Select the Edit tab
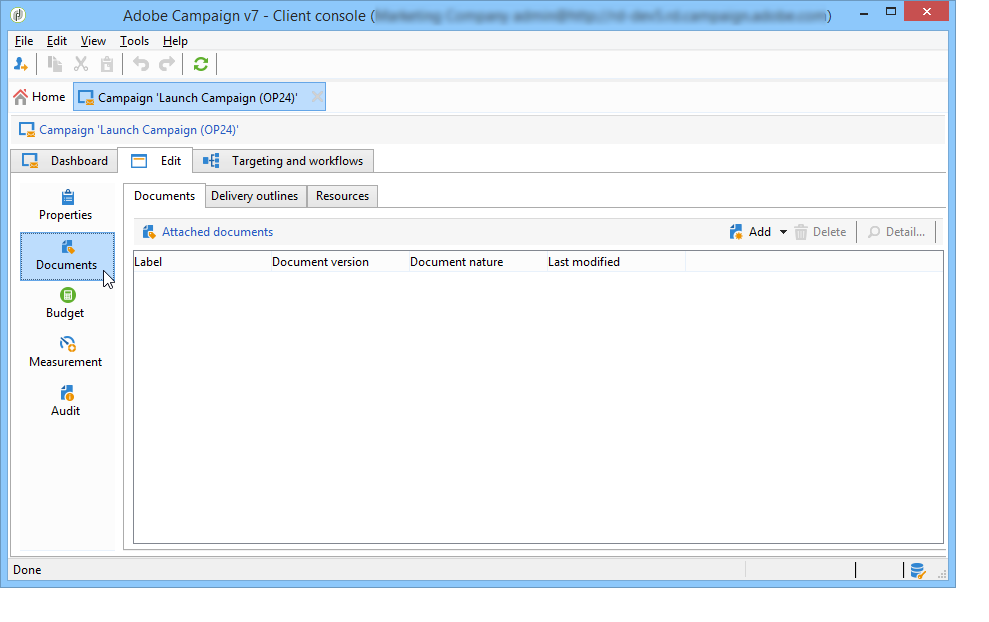Image resolution: width=989 pixels, height=622 pixels. coord(155,161)
